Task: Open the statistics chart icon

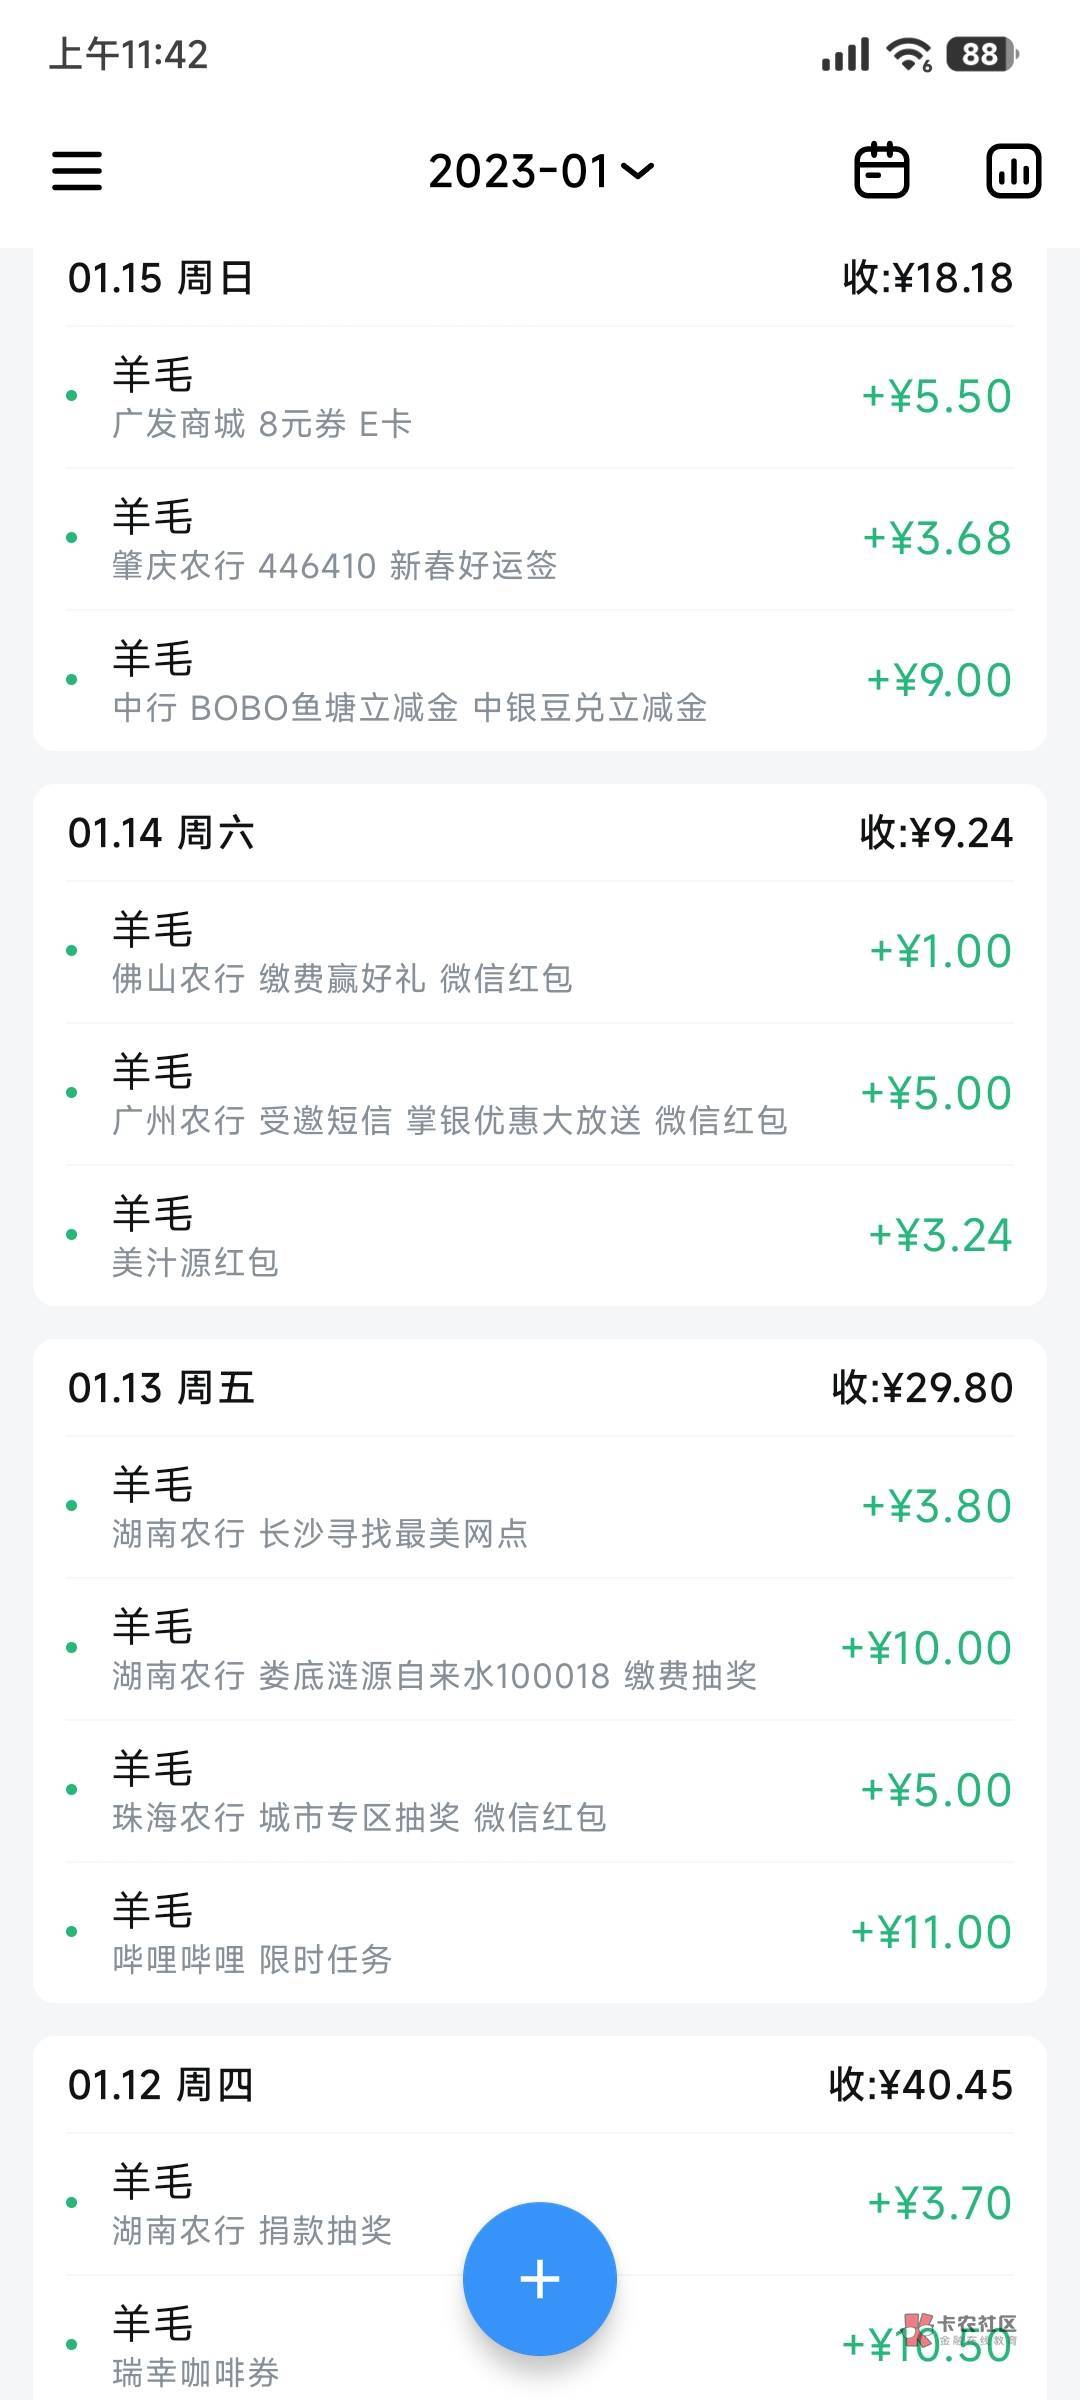Action: pyautogui.click(x=1013, y=170)
